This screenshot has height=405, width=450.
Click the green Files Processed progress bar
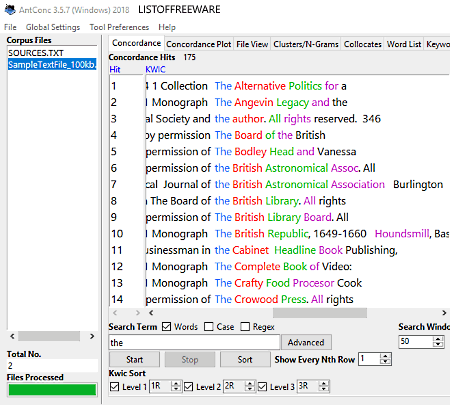[52, 389]
